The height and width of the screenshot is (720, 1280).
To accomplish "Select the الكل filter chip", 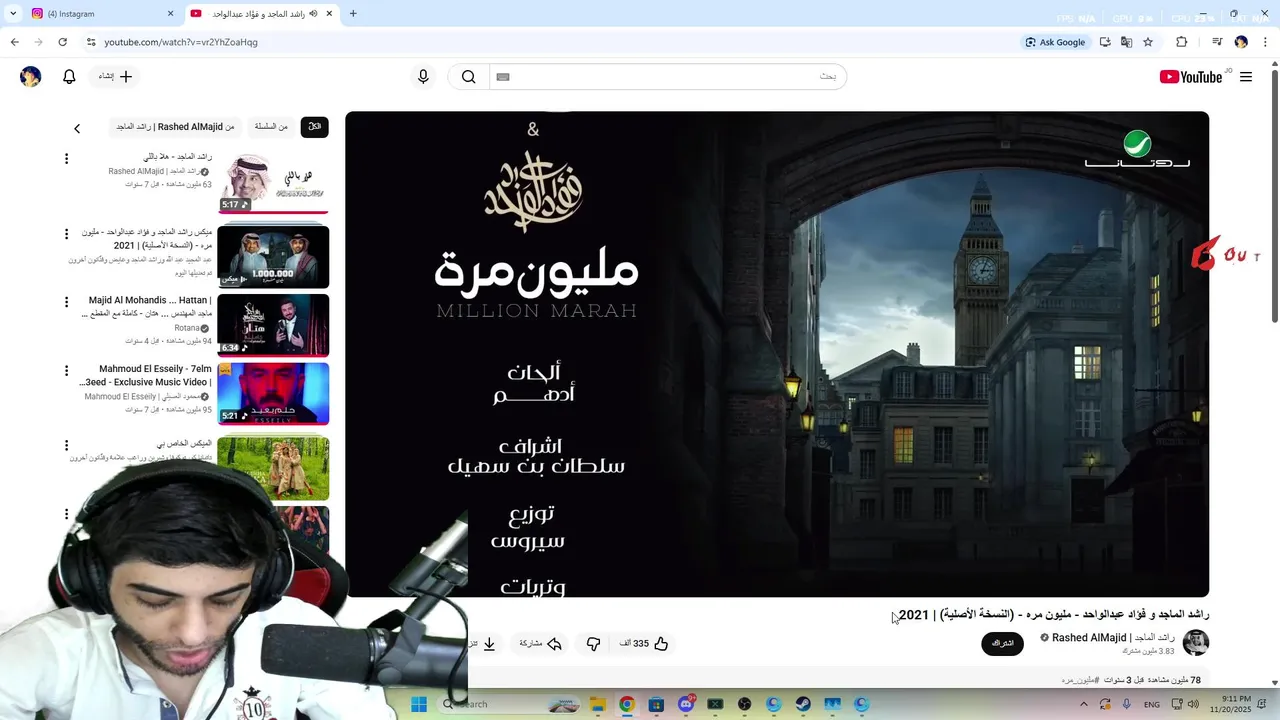I will point(314,127).
